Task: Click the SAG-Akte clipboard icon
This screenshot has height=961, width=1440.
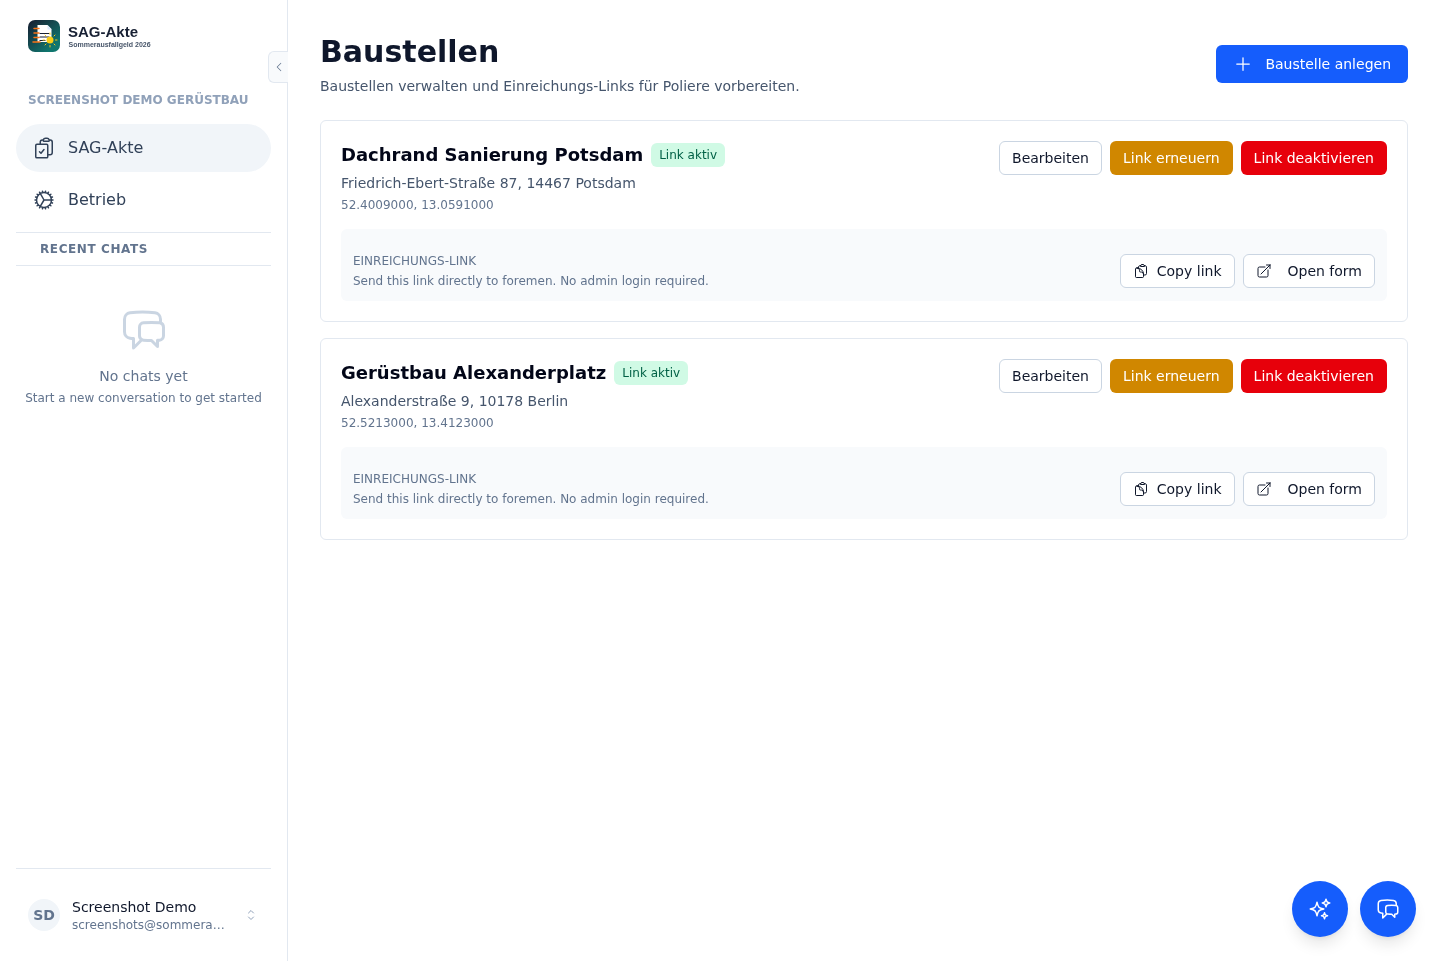Action: pyautogui.click(x=44, y=148)
